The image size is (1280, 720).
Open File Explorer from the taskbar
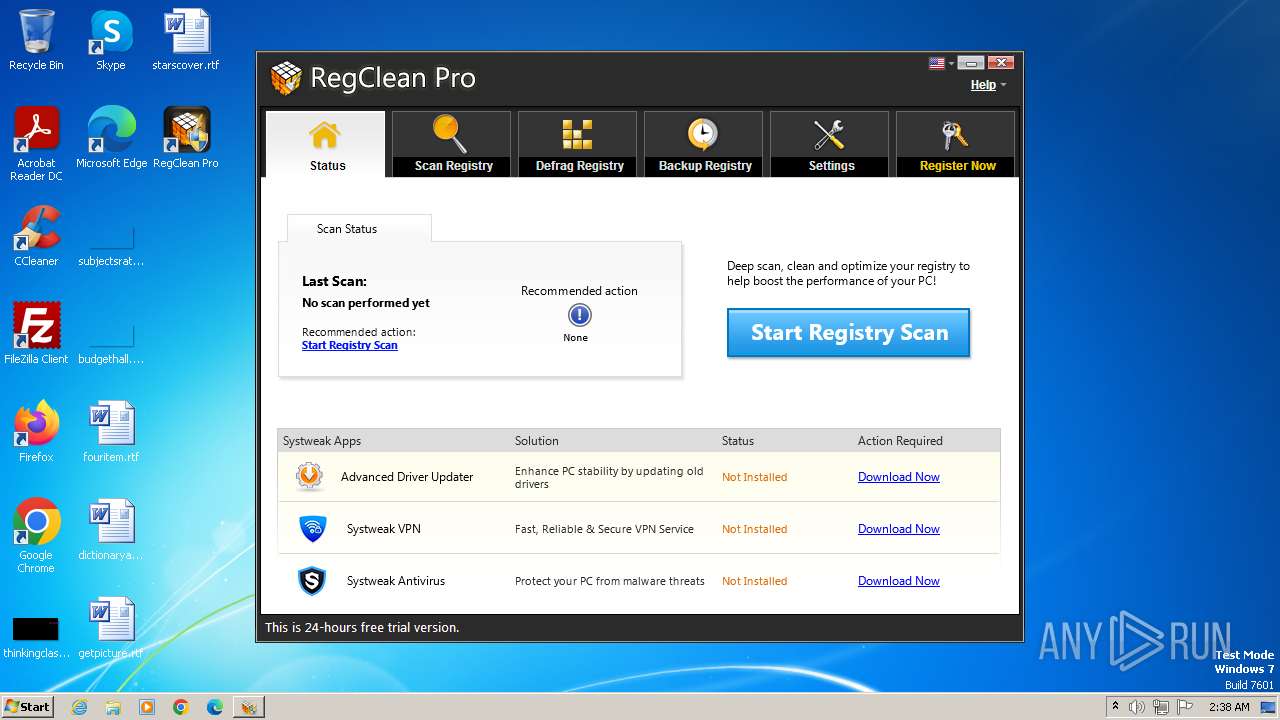pyautogui.click(x=113, y=707)
